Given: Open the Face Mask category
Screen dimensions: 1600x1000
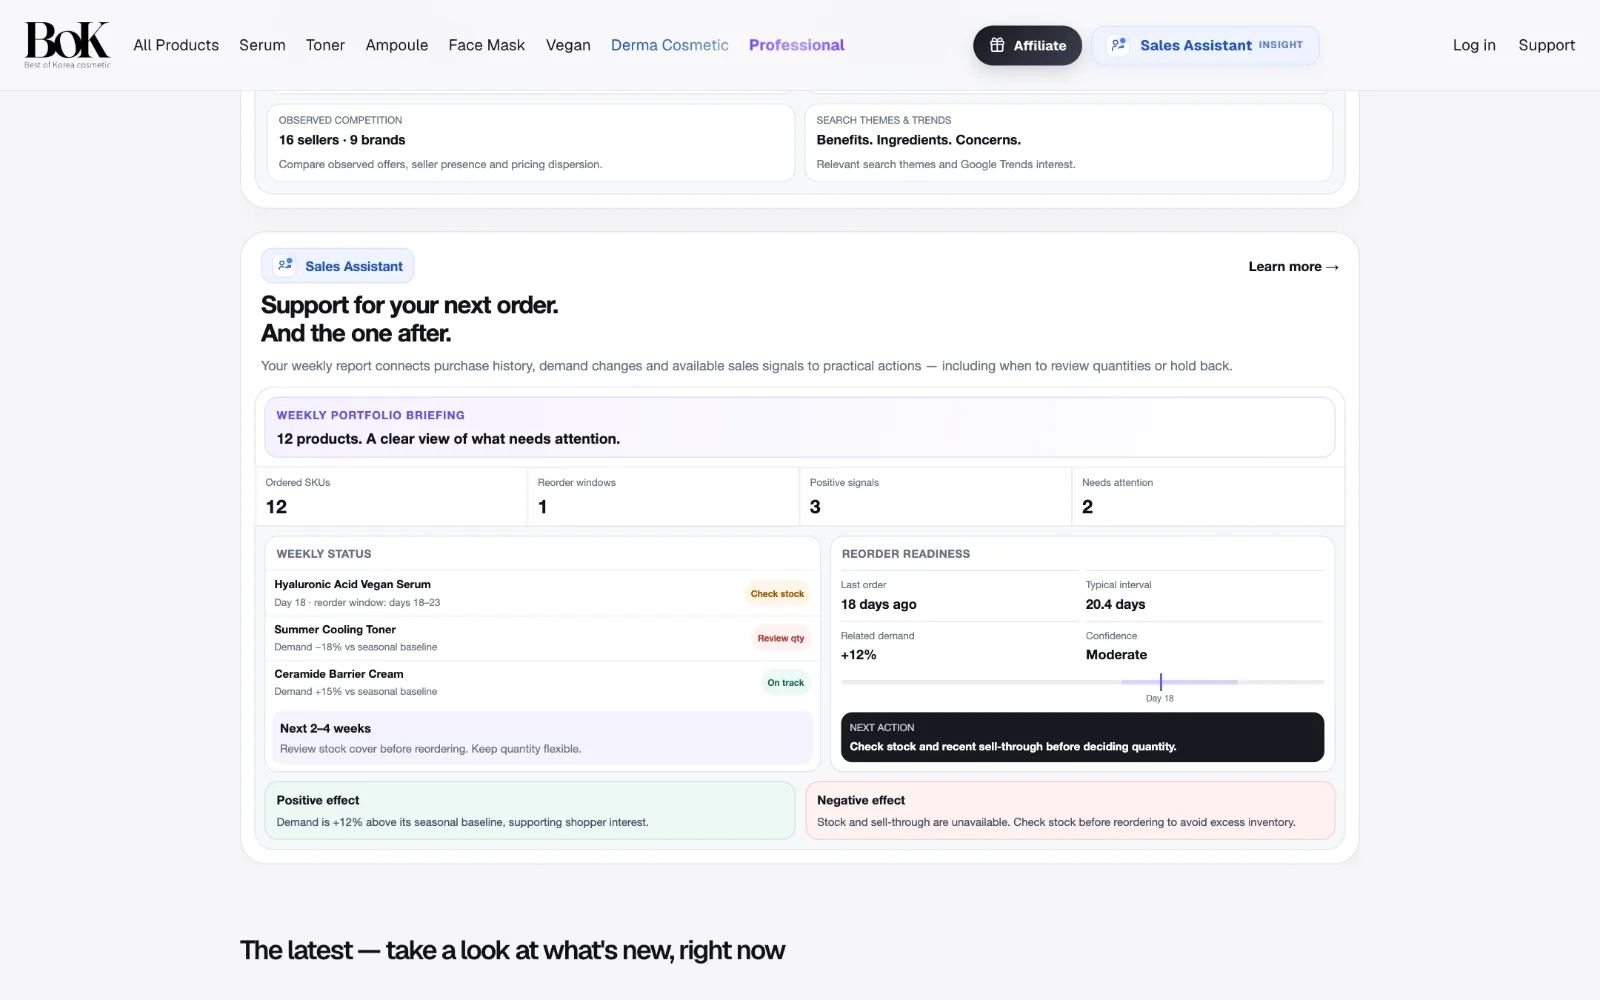Looking at the screenshot, I should coord(487,45).
